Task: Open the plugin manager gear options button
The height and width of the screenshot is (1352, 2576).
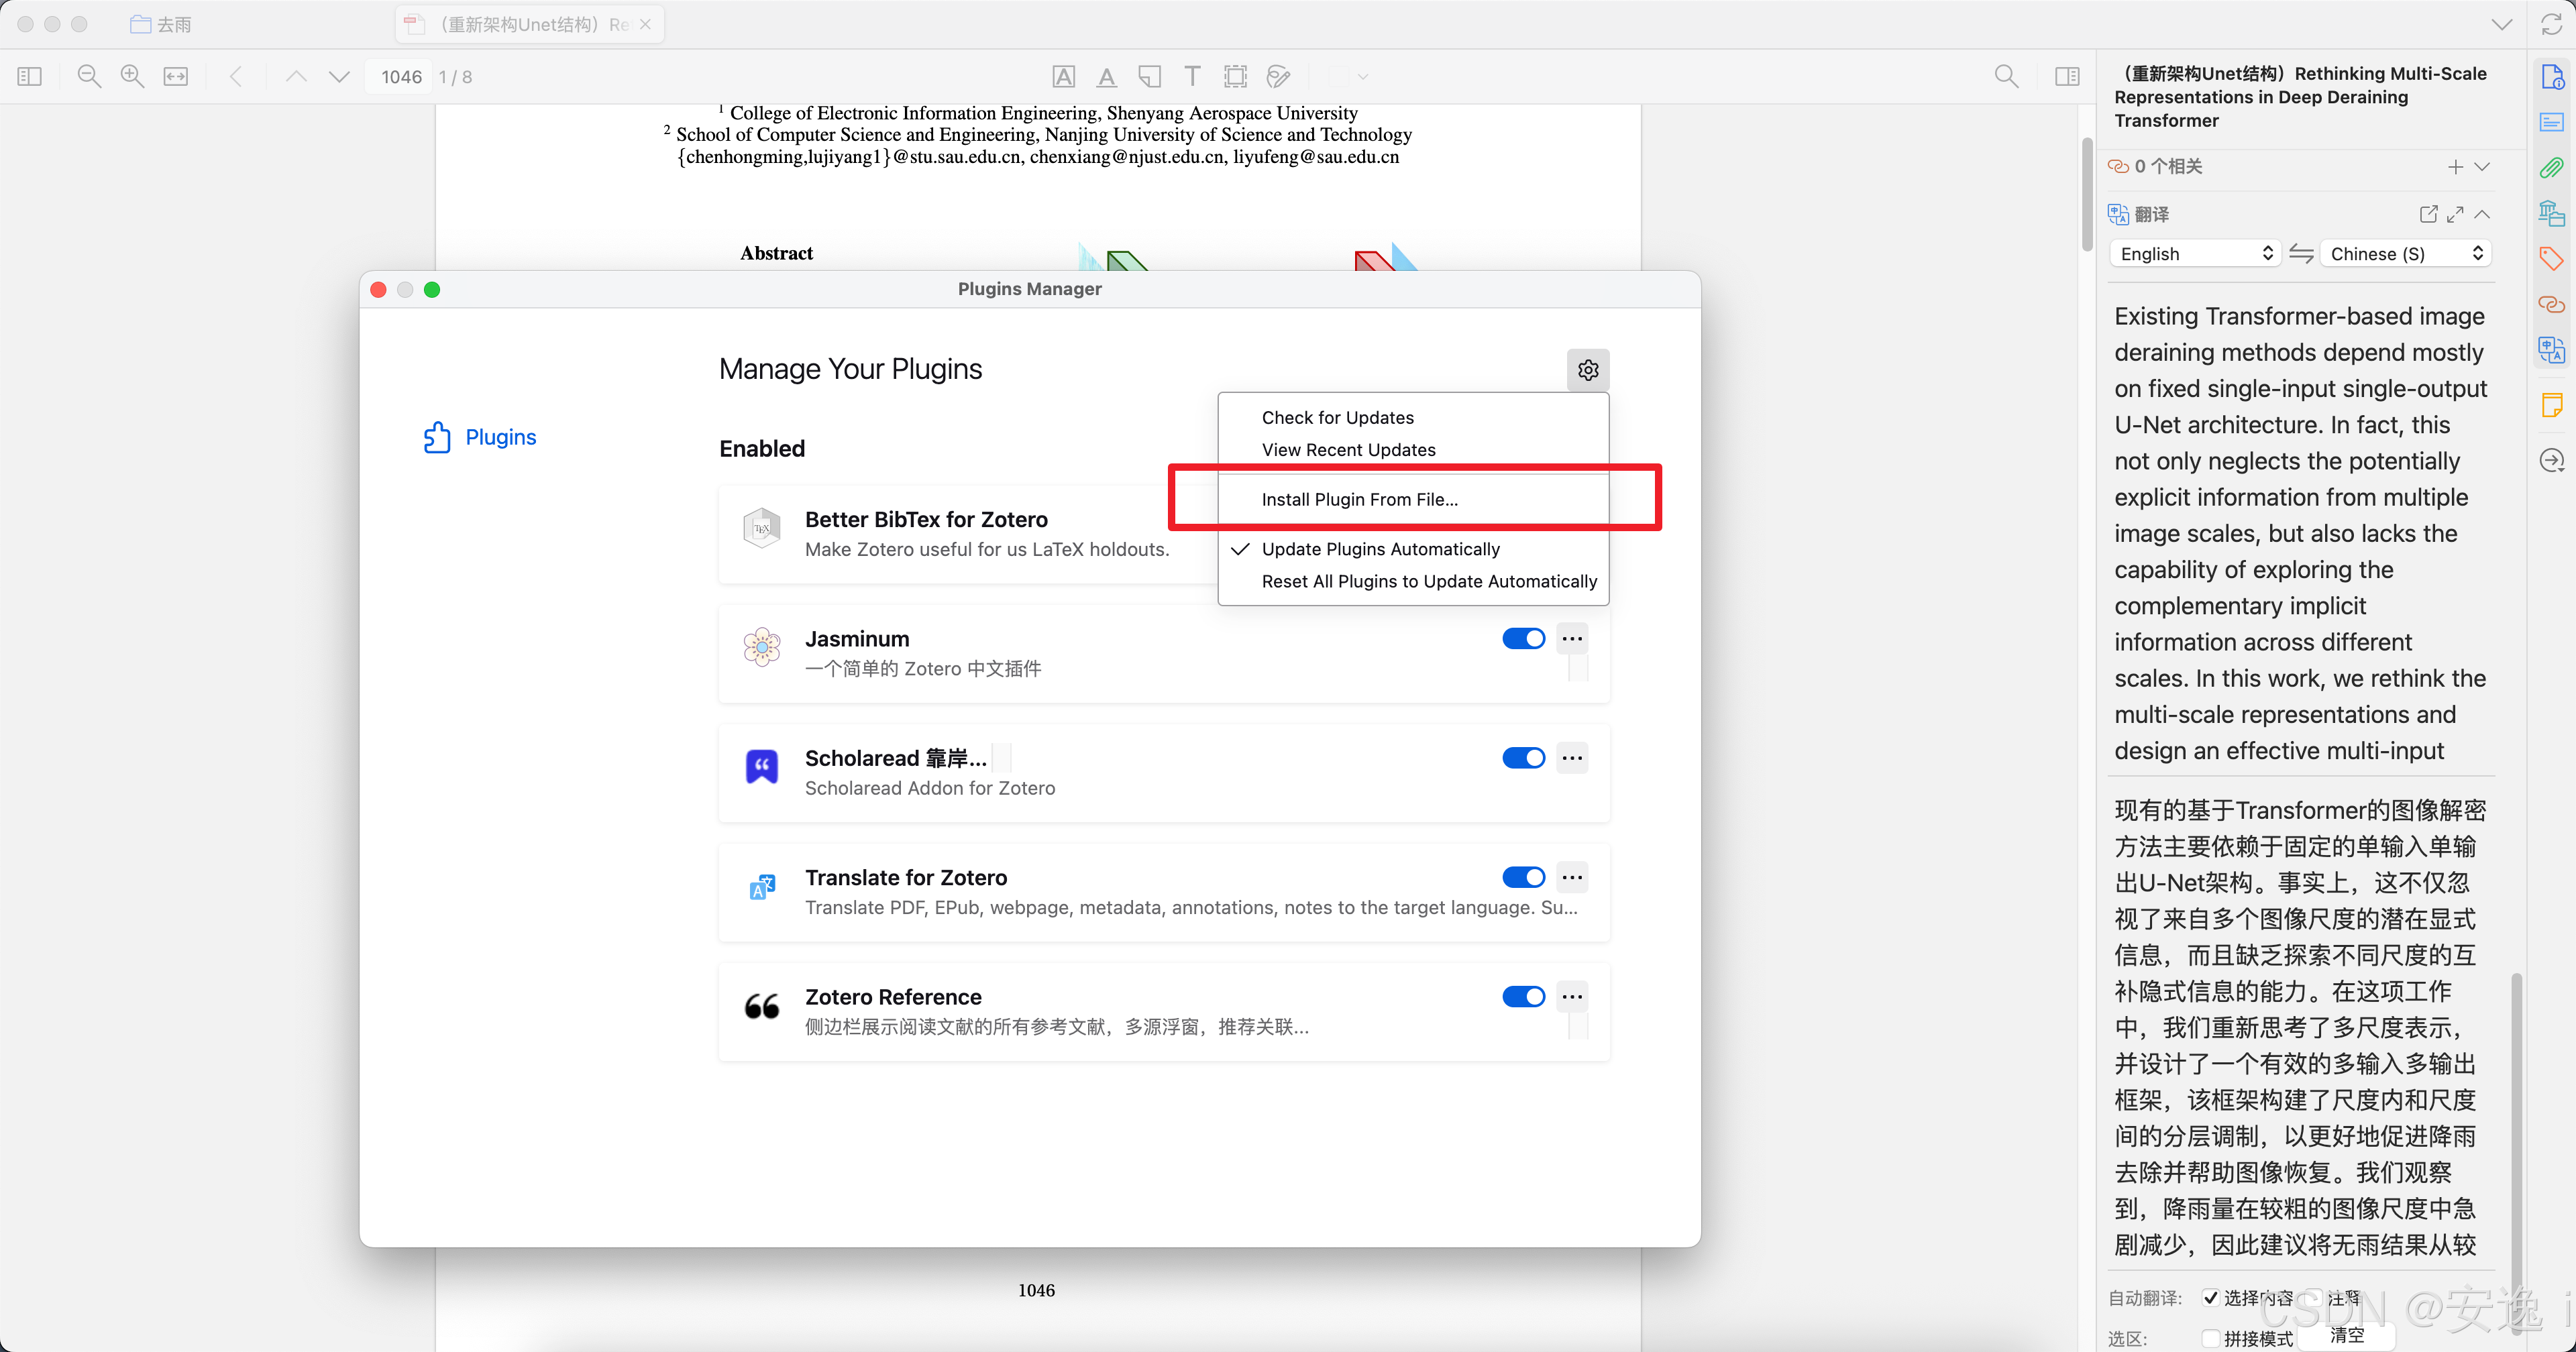Action: coord(1588,370)
